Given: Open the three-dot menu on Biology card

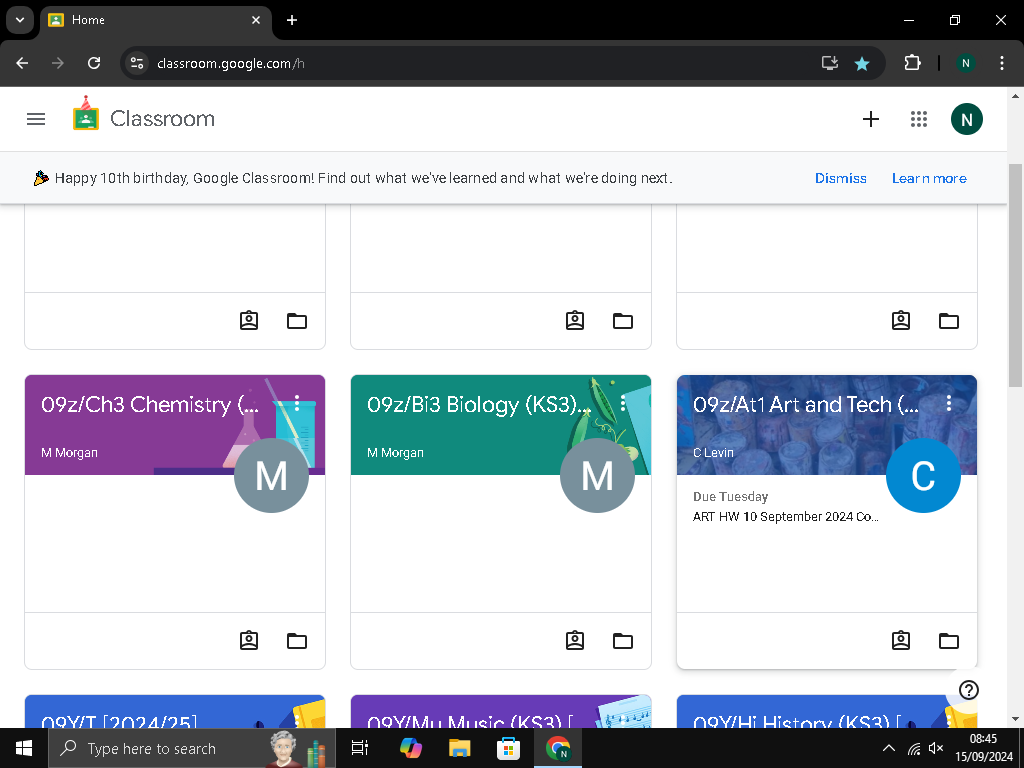Looking at the screenshot, I should click(x=623, y=403).
